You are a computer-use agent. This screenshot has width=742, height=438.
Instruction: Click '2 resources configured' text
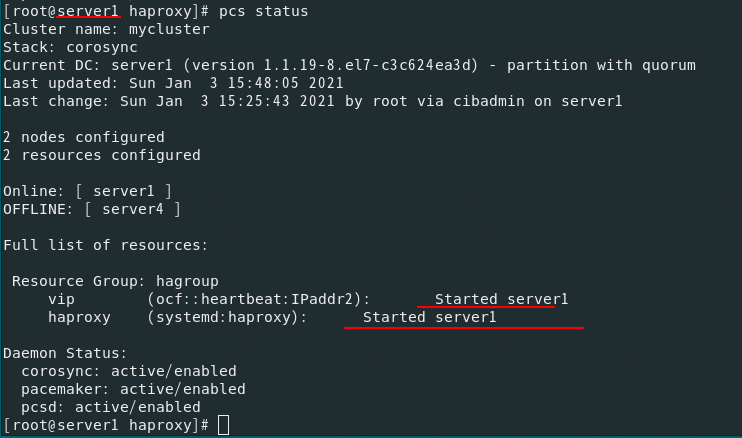[x=102, y=155]
